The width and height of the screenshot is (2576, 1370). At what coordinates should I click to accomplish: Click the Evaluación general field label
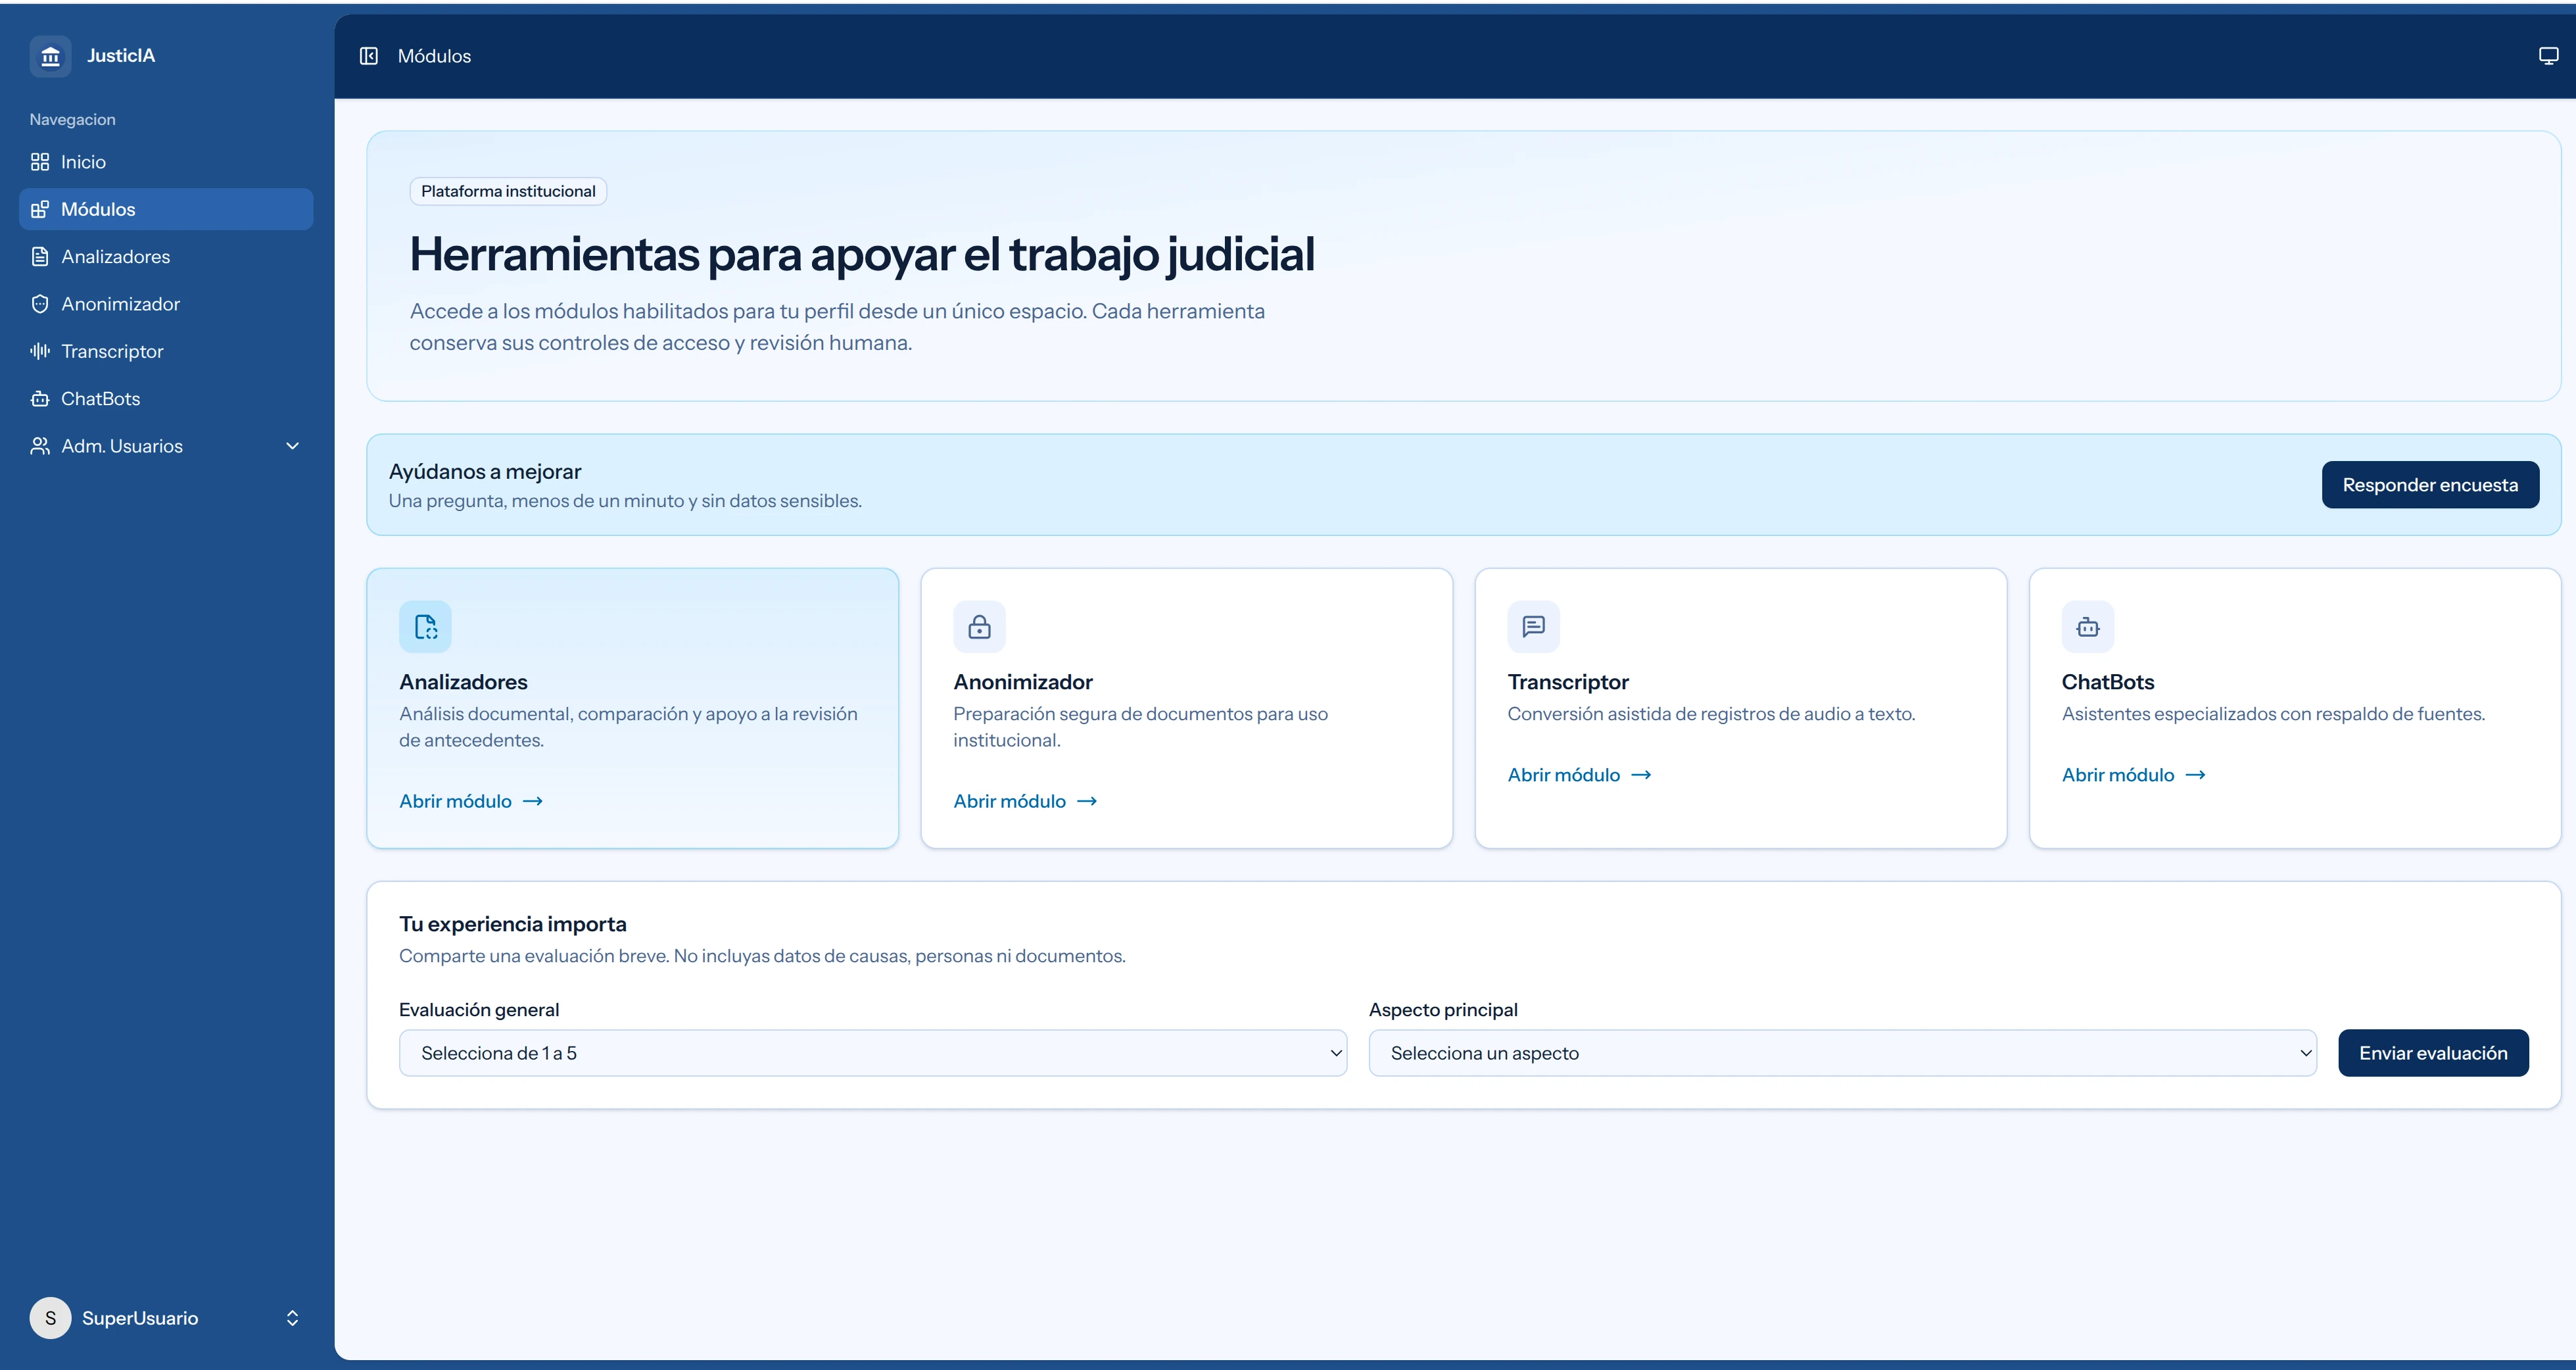point(479,1010)
